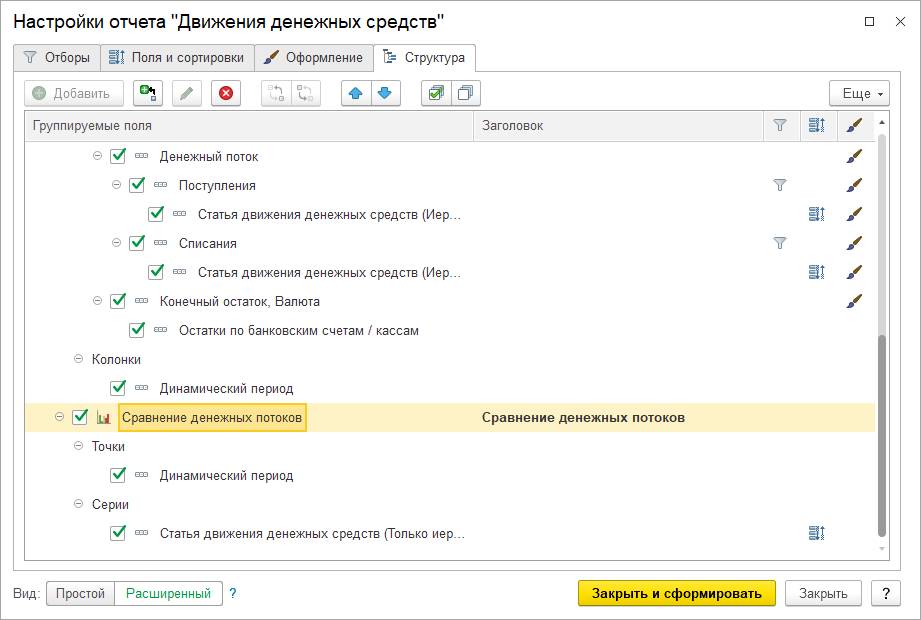Move the selected item down with blue arrow

tap(384, 93)
